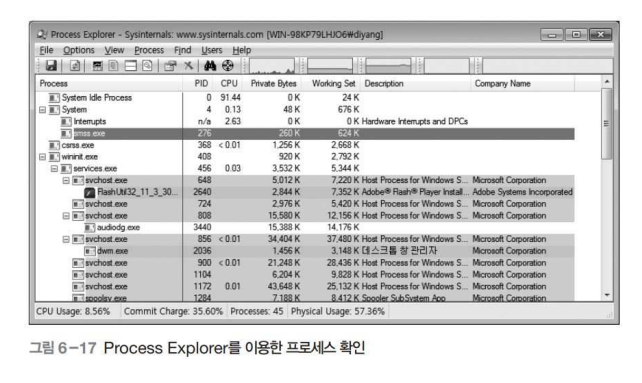
Task: Click the CPU usage history mini graph
Action: pyautogui.click(x=272, y=66)
